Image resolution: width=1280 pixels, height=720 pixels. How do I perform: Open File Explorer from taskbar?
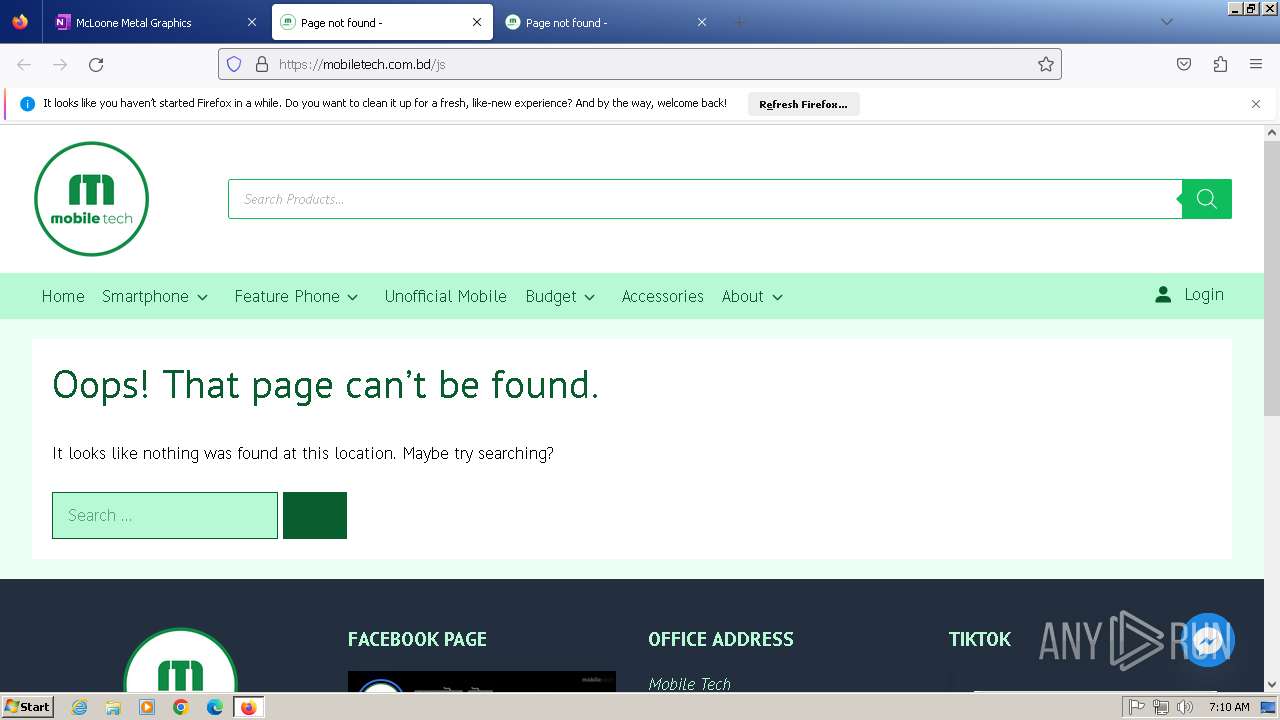click(x=113, y=707)
